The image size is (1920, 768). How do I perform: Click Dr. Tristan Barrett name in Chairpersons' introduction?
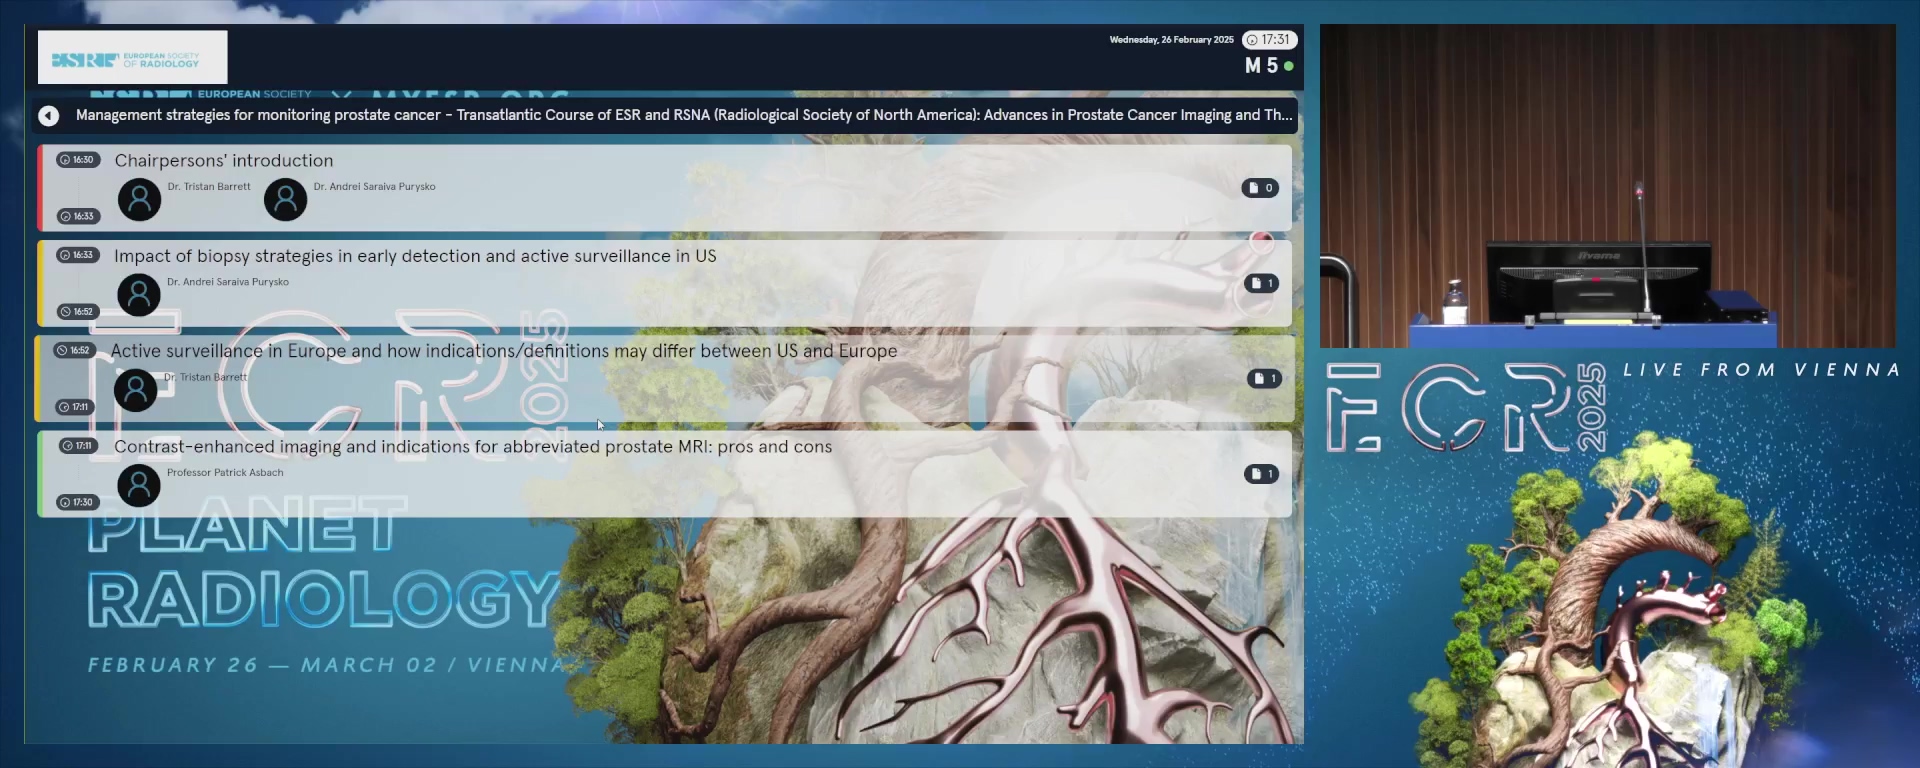click(x=209, y=187)
